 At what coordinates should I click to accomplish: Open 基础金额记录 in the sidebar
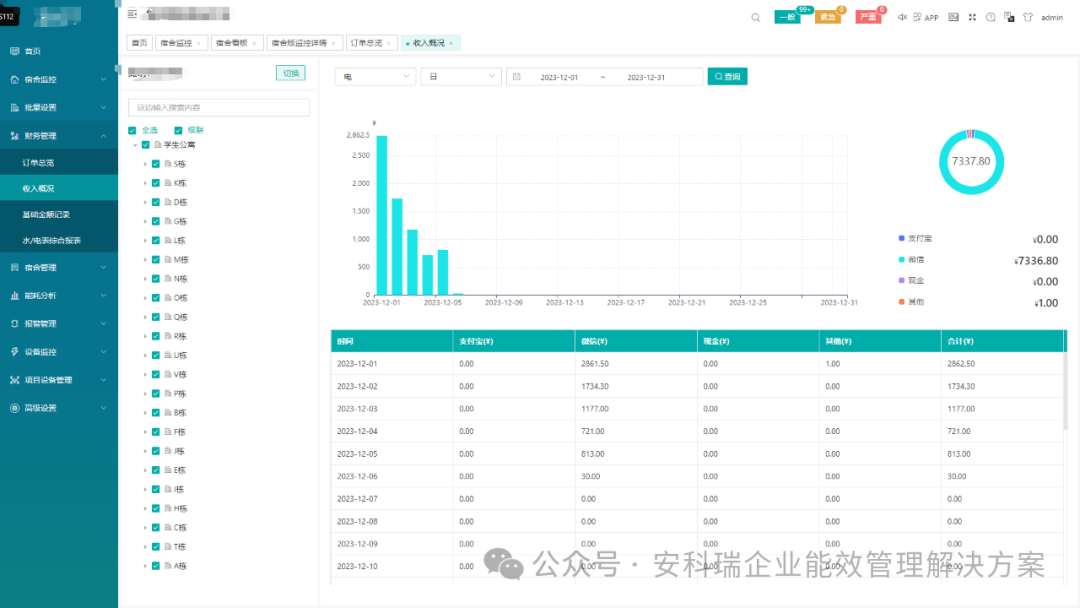click(x=59, y=214)
